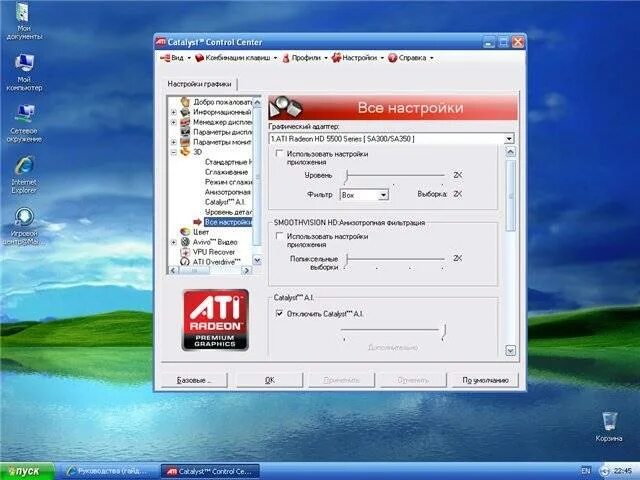640x480 pixels.
Task: Open the Комбинации клавиш menu
Action: [x=236, y=58]
